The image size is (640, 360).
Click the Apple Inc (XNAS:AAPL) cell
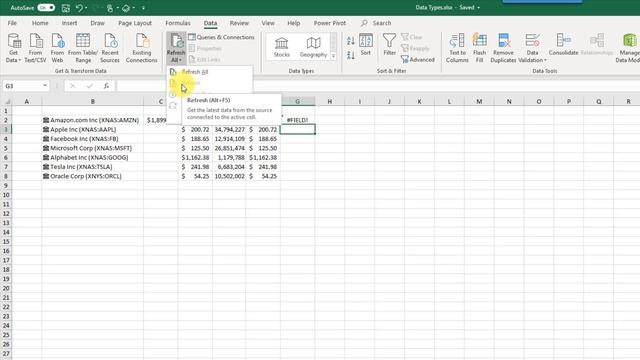[93, 129]
